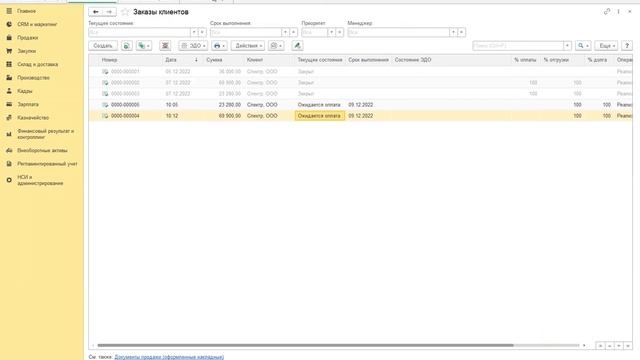Viewport: 640px width, 360px height.
Task: Clear the Срок выполнения filter
Action: tap(293, 32)
